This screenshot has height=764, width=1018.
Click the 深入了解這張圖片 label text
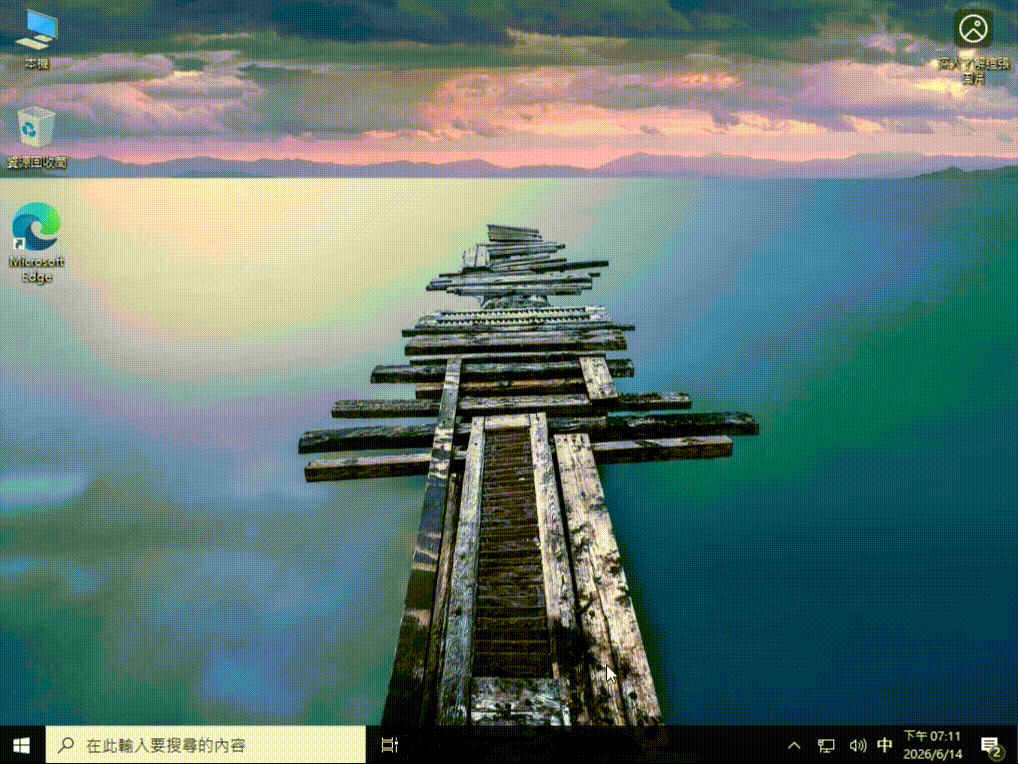click(x=973, y=71)
